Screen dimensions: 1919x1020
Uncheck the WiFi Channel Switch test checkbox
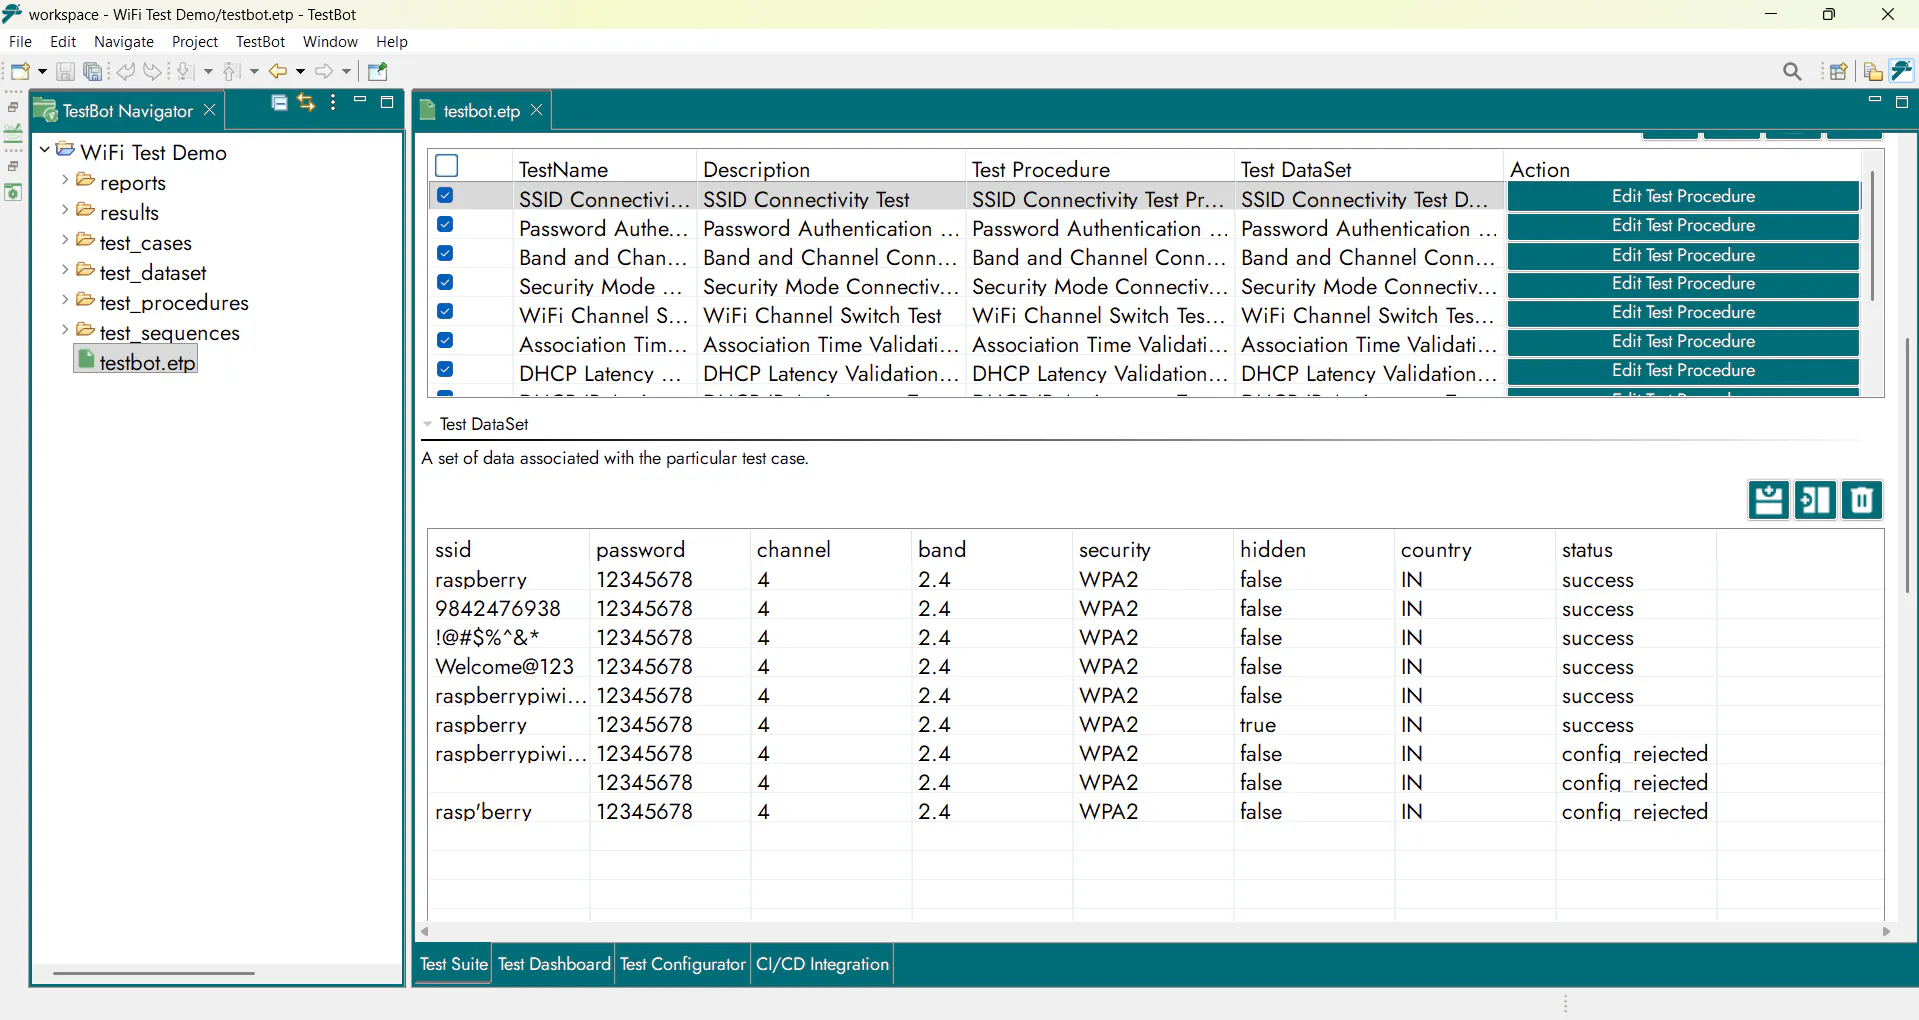445,311
